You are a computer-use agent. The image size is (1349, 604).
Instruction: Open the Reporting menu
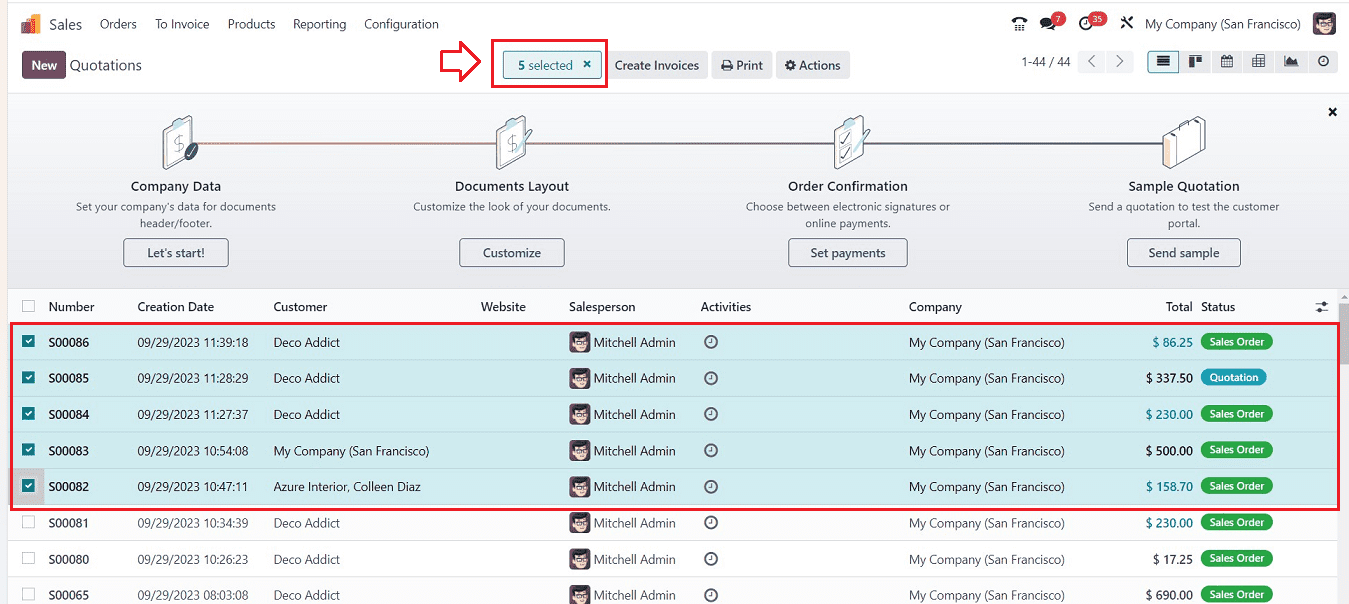320,24
